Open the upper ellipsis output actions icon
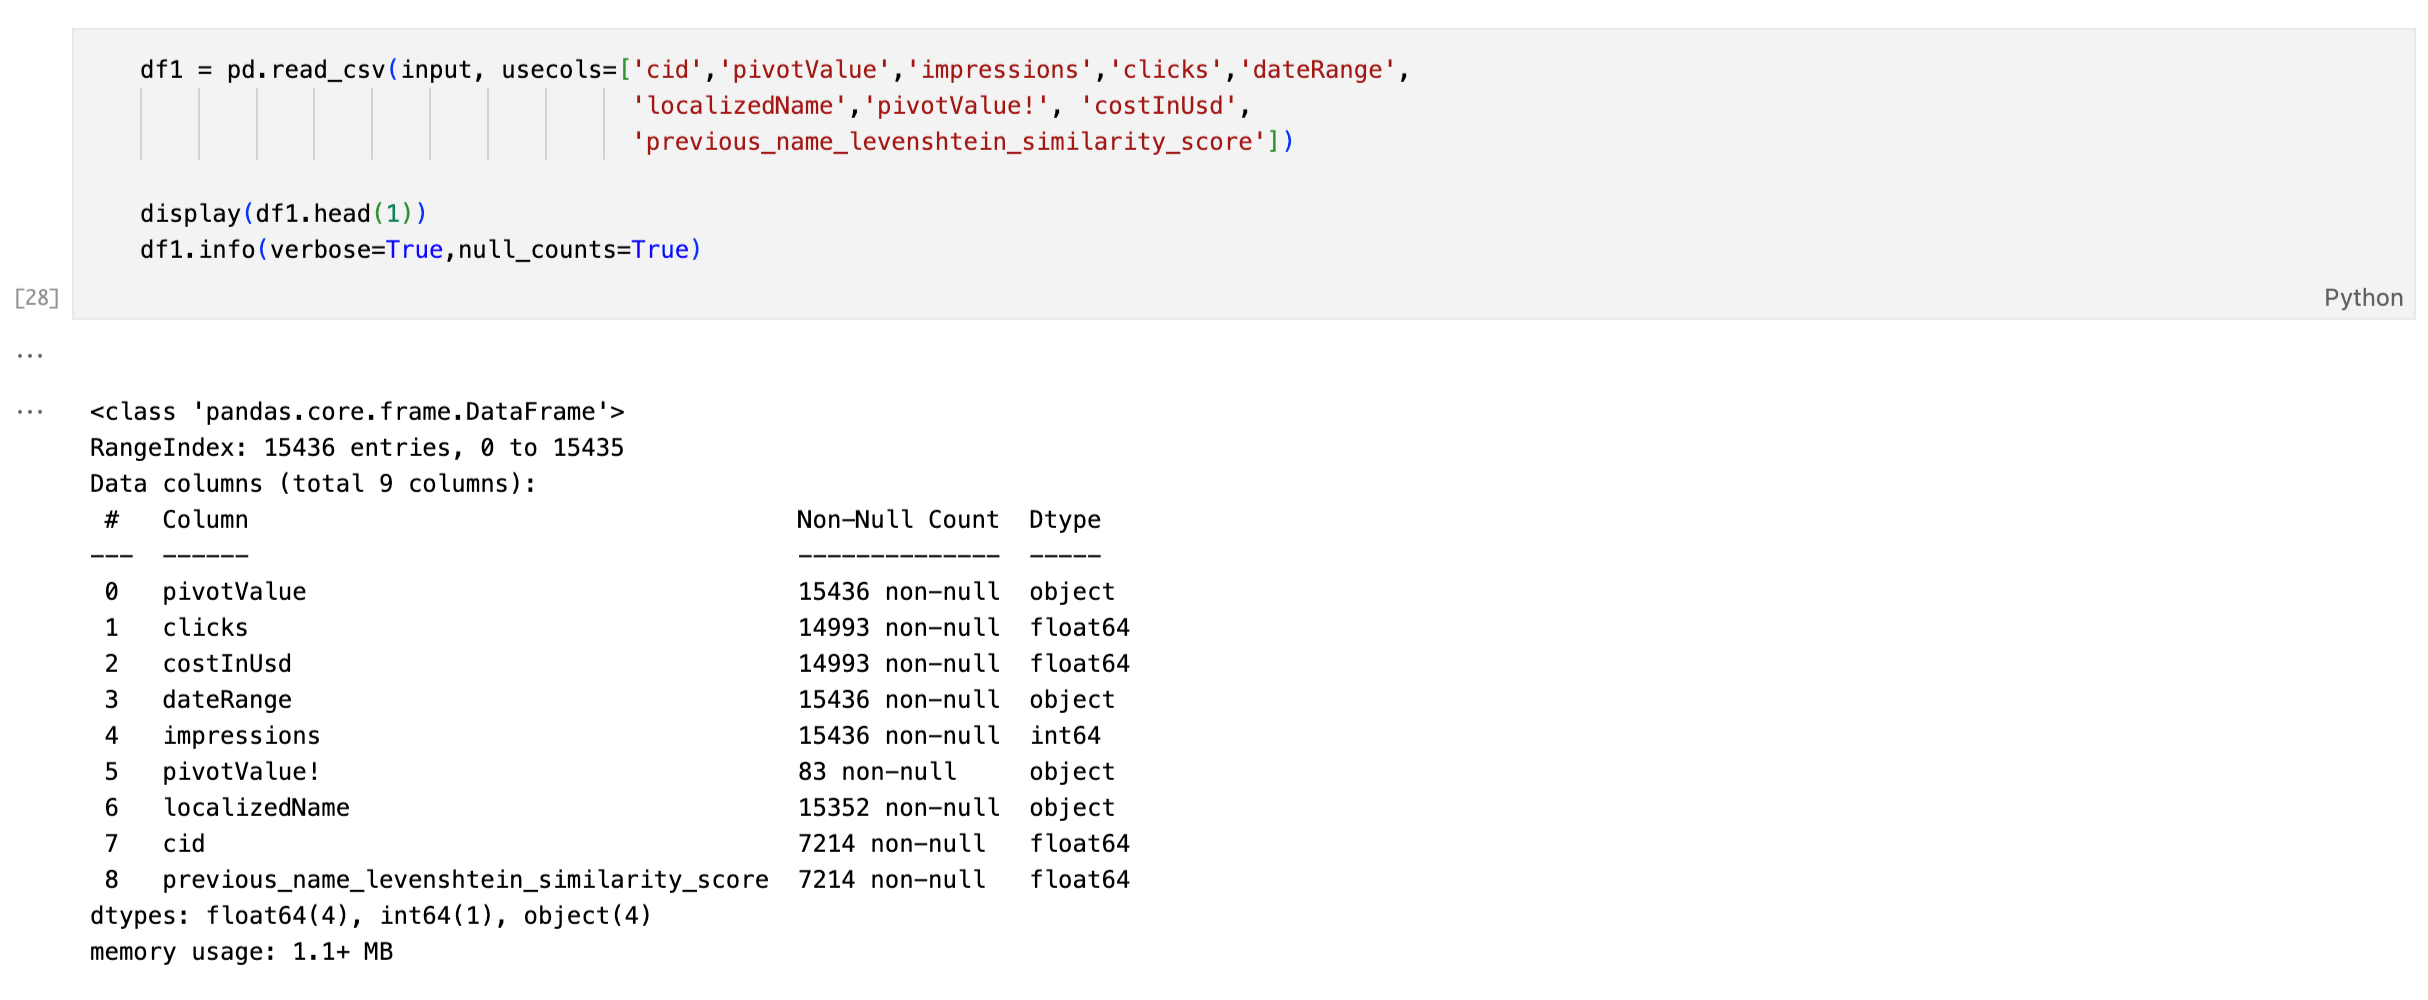Screen dimensions: 2428x1000 (30, 356)
